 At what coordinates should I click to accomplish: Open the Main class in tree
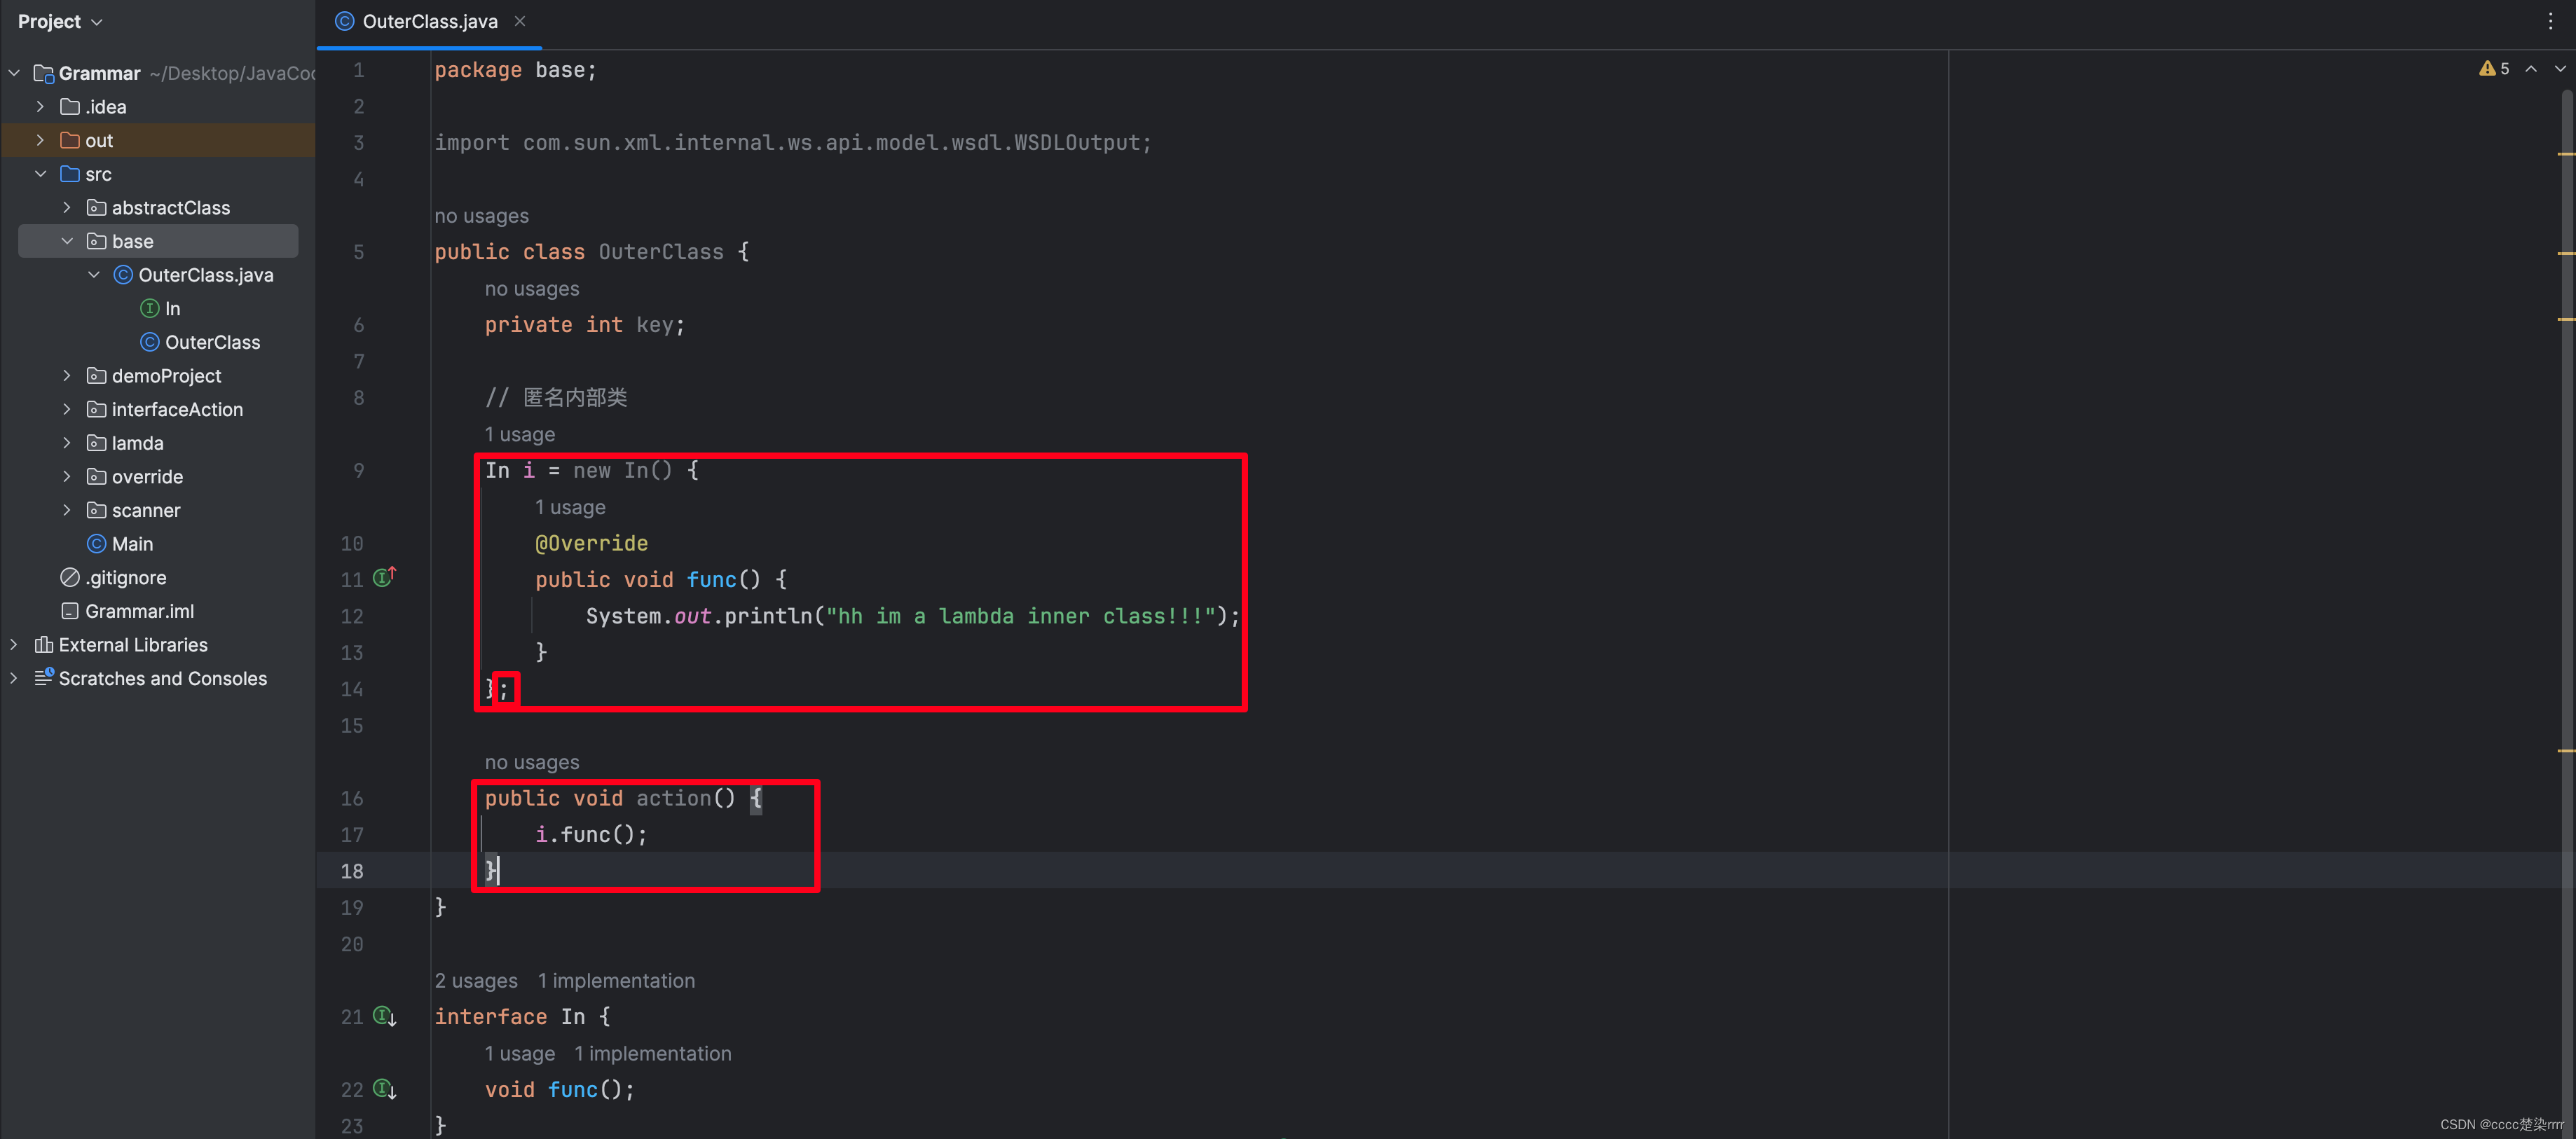(132, 544)
